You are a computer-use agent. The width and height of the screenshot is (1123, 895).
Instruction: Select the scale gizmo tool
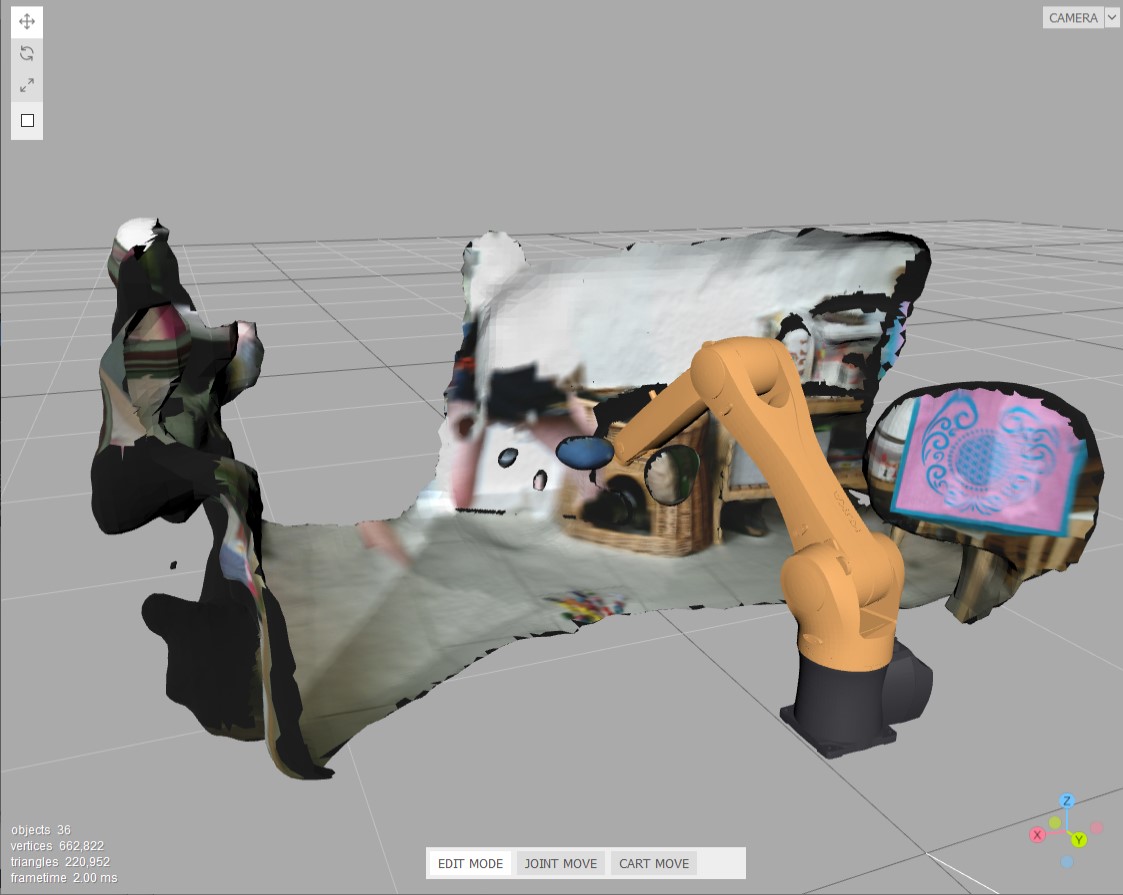(x=27, y=86)
